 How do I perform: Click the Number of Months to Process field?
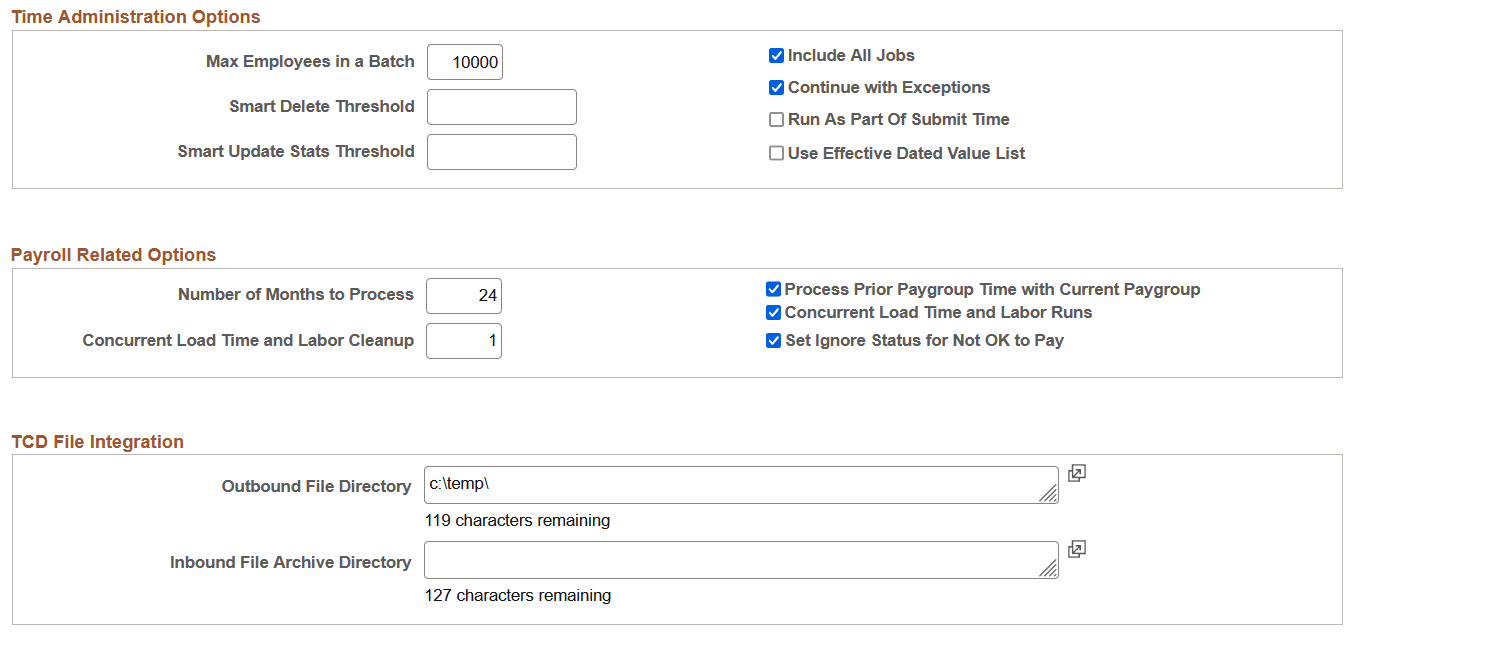[464, 296]
